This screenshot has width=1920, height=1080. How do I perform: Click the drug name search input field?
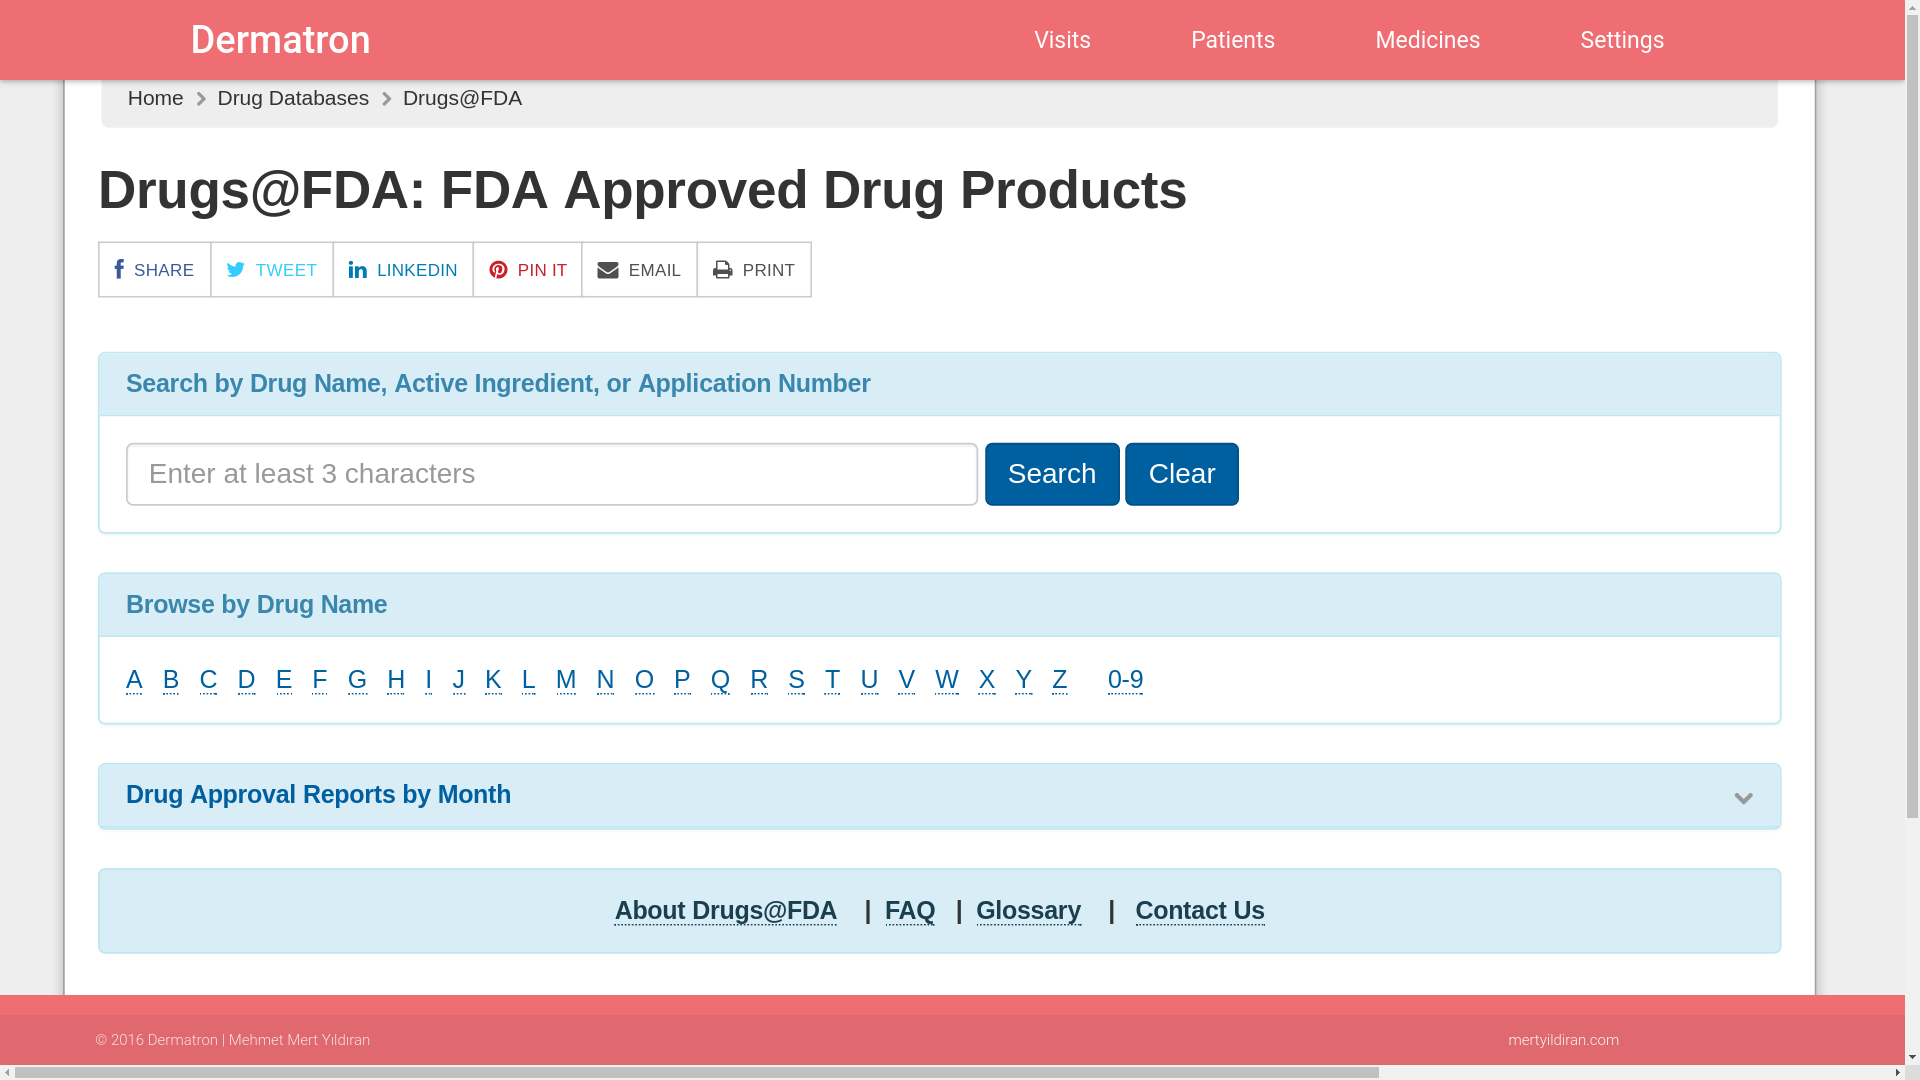(x=551, y=473)
